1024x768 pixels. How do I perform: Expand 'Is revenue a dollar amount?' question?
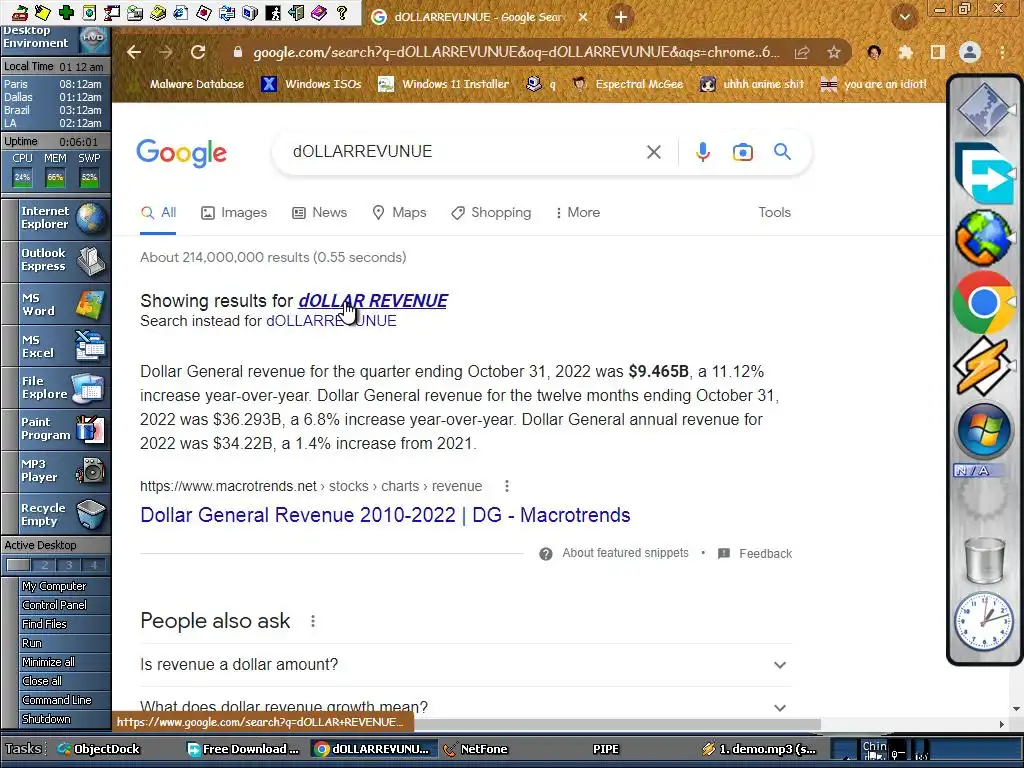pos(466,665)
